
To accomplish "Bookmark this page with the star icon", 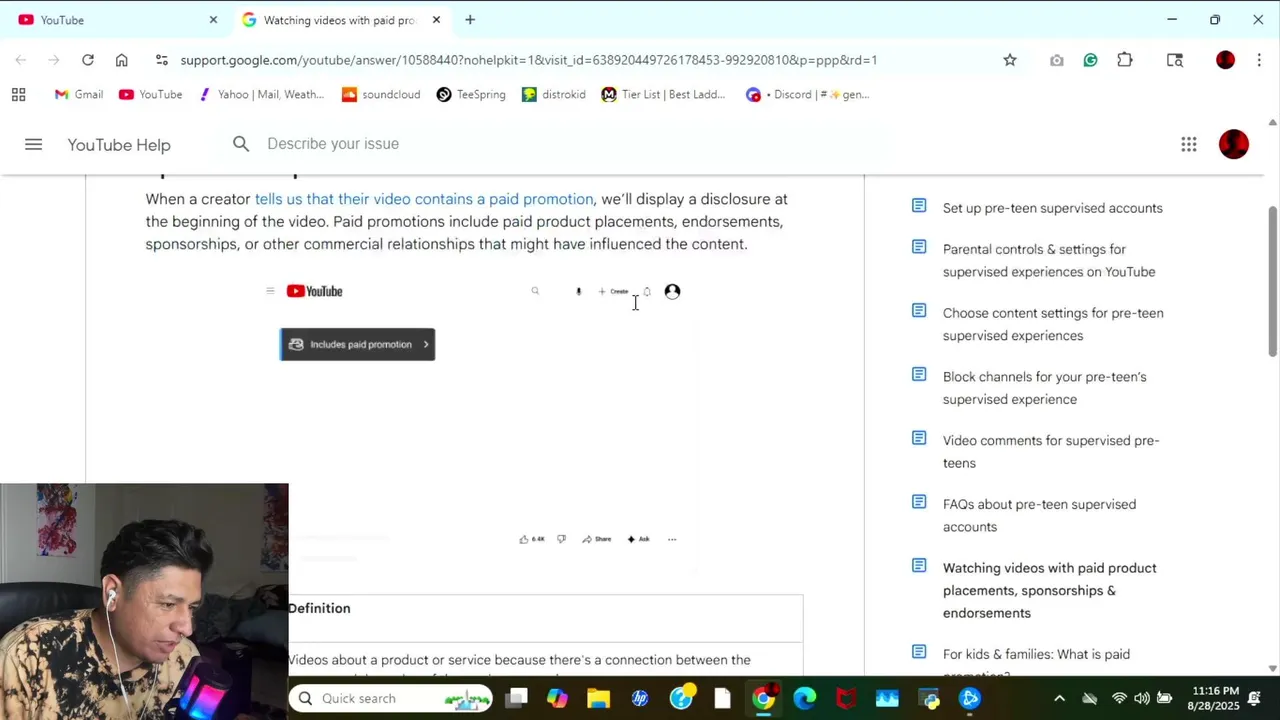I will (1010, 60).
